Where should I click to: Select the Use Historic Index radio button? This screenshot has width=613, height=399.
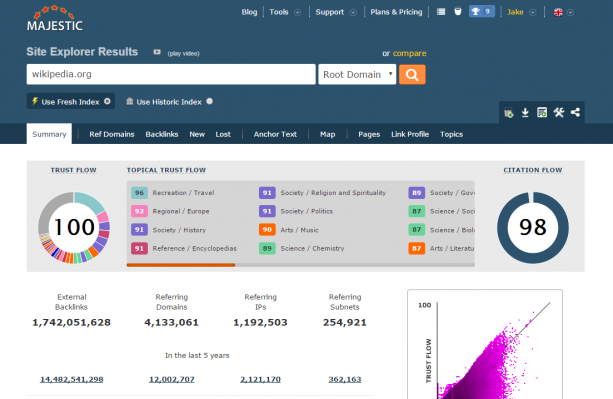tap(210, 101)
